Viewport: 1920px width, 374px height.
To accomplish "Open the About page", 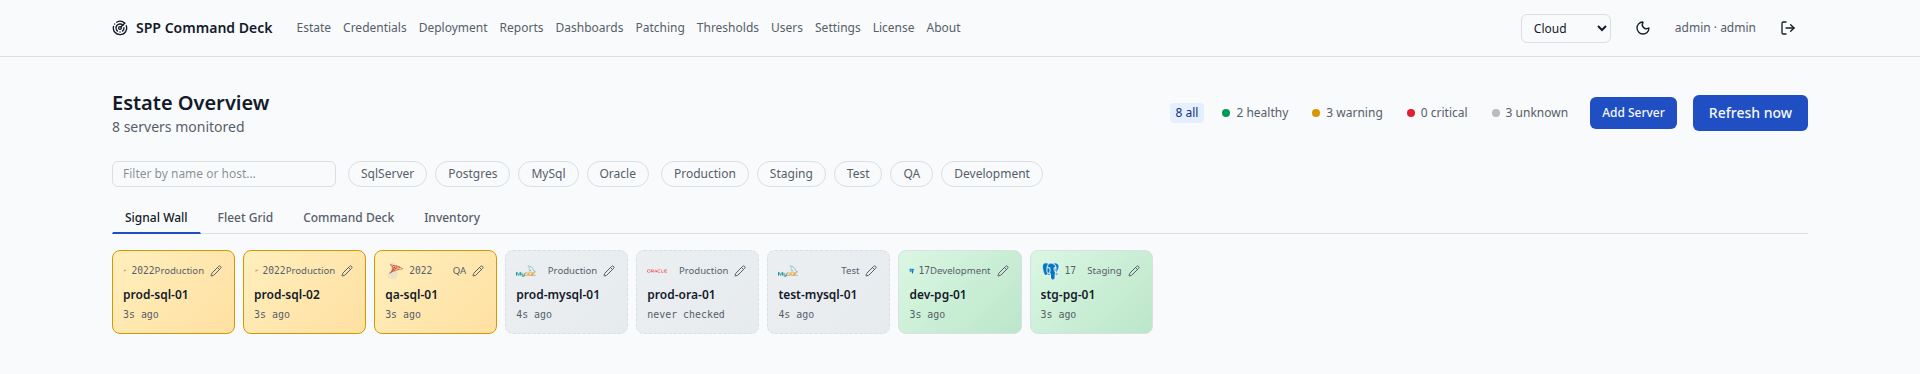I will pos(943,28).
